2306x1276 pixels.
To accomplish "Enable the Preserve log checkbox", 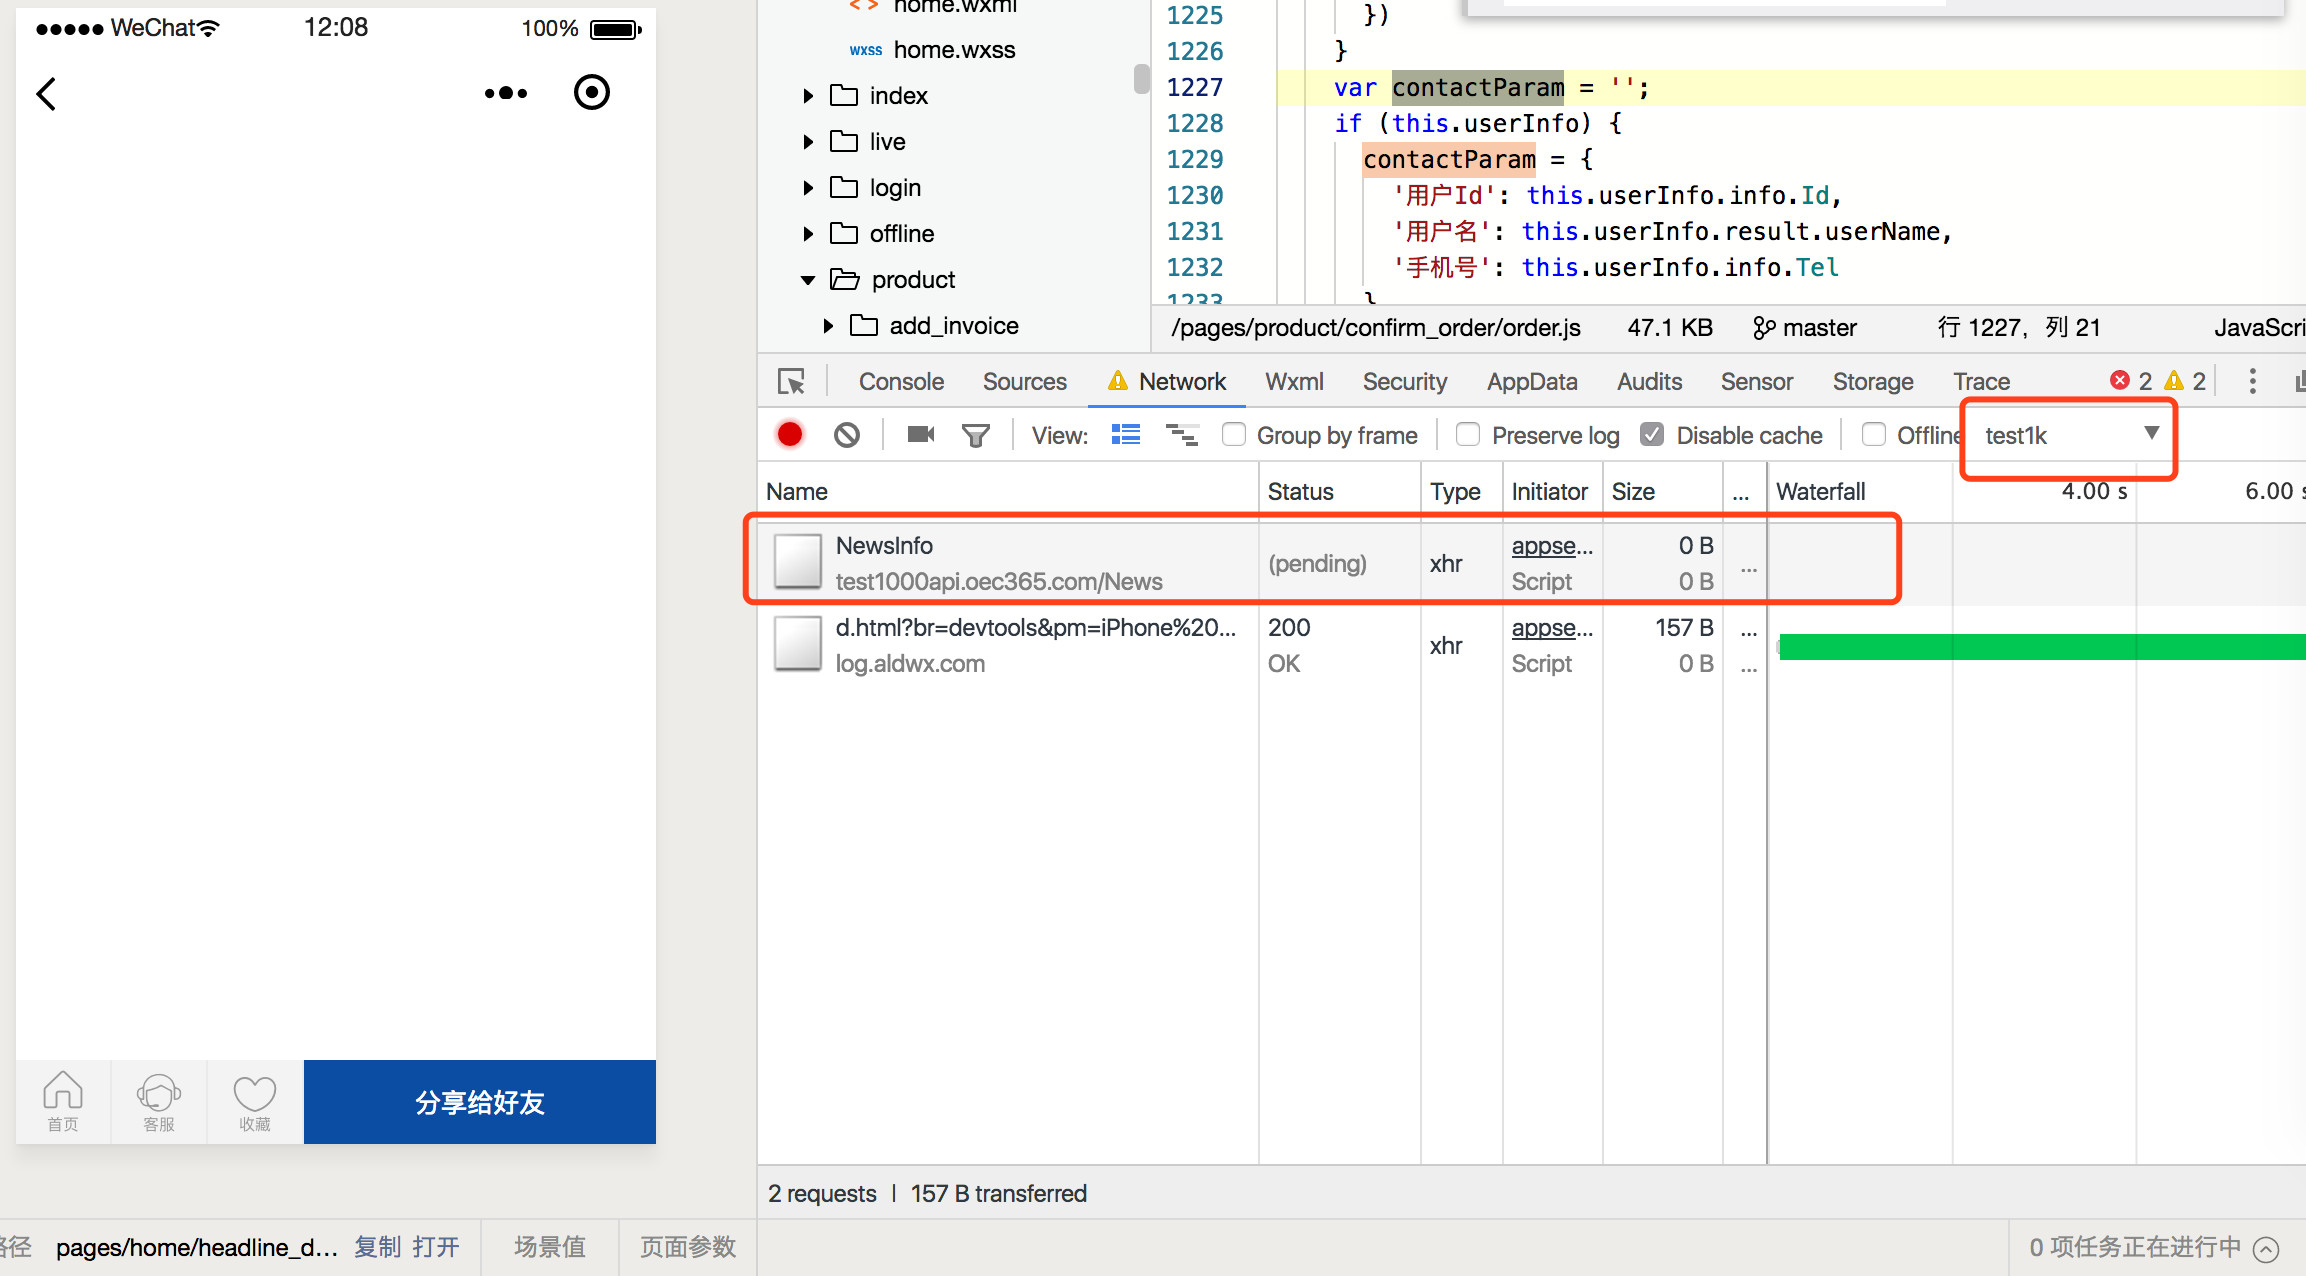I will [x=1468, y=435].
